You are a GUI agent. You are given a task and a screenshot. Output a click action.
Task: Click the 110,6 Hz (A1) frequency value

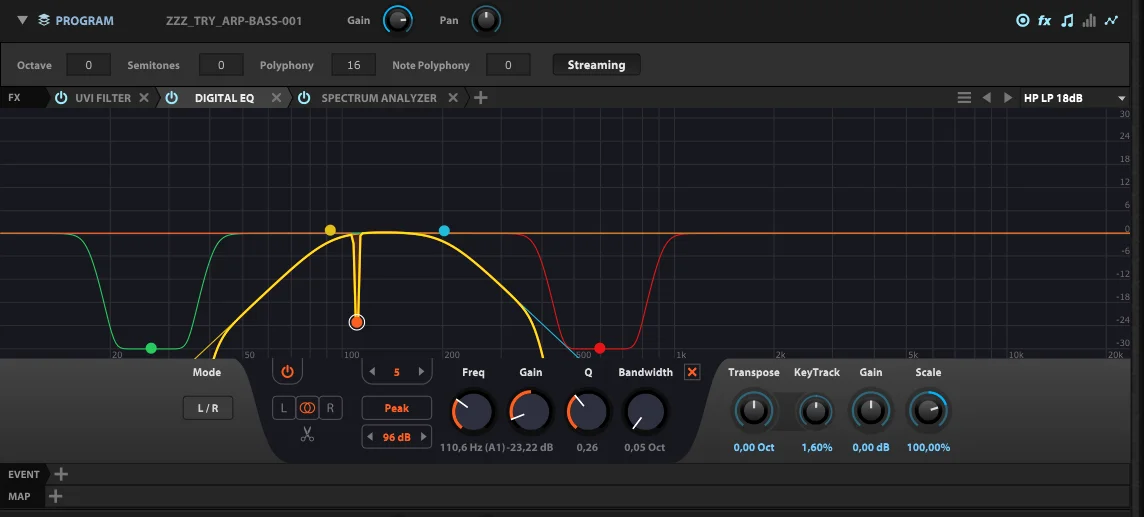[472, 448]
